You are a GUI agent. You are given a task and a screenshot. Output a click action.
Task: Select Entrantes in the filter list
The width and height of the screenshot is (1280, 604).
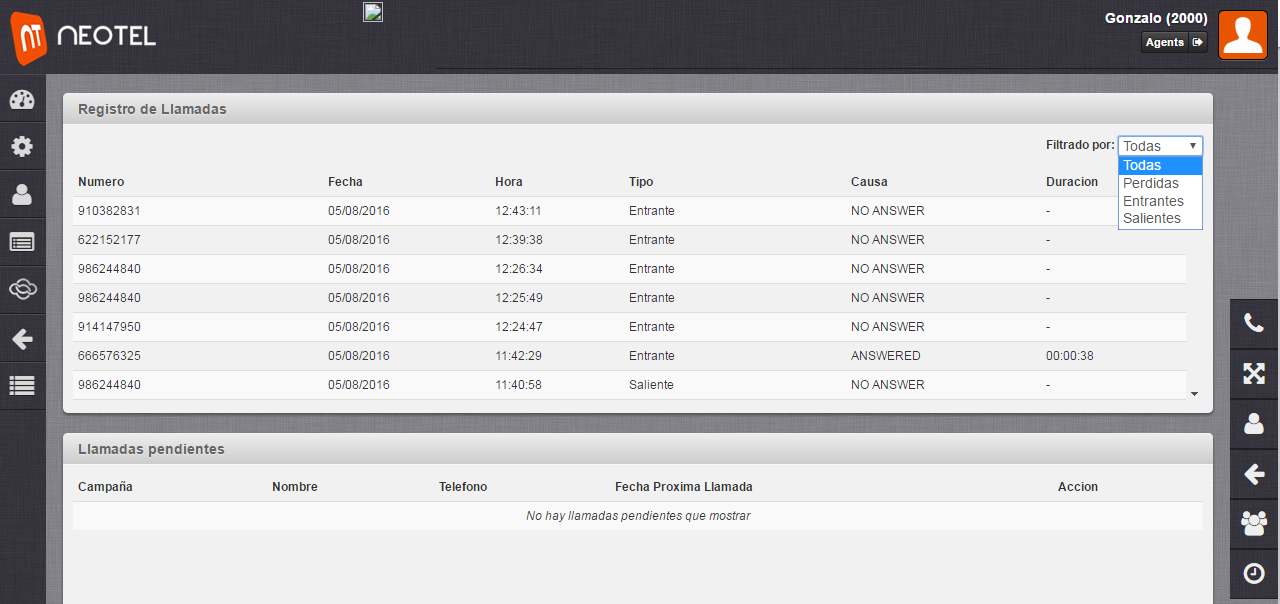1153,201
